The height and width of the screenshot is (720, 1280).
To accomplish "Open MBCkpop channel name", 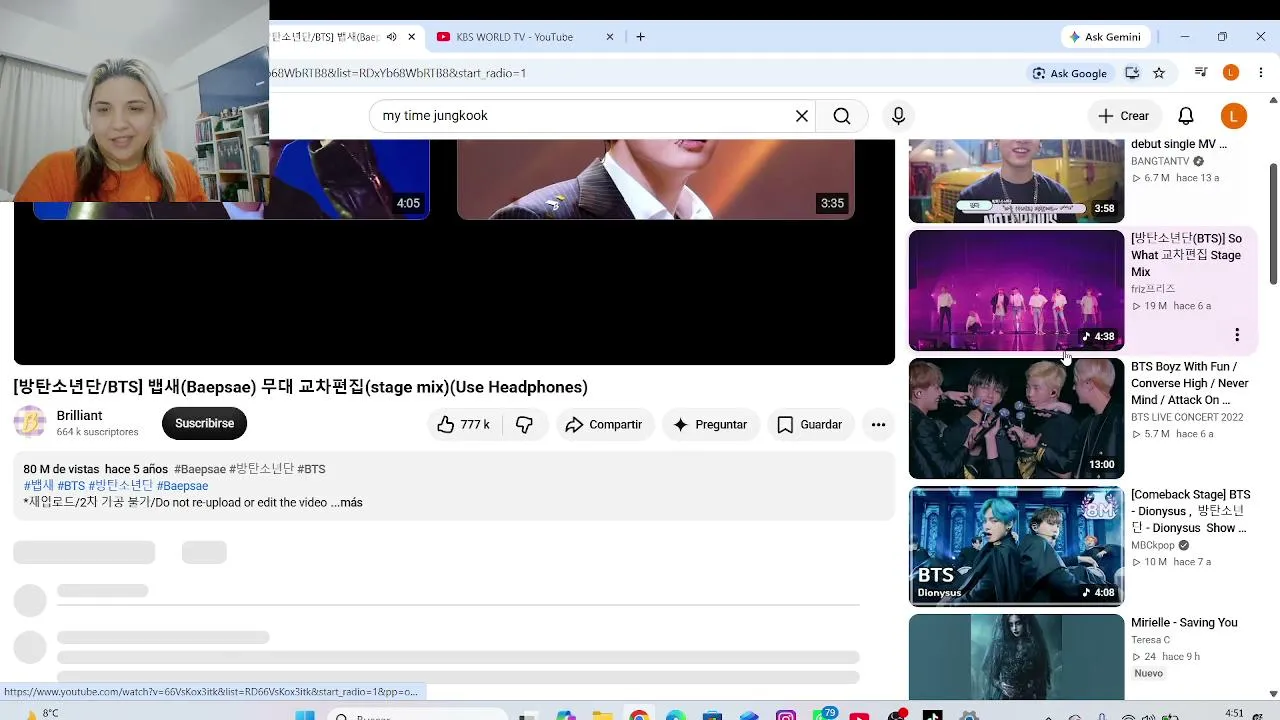I will click(1153, 545).
